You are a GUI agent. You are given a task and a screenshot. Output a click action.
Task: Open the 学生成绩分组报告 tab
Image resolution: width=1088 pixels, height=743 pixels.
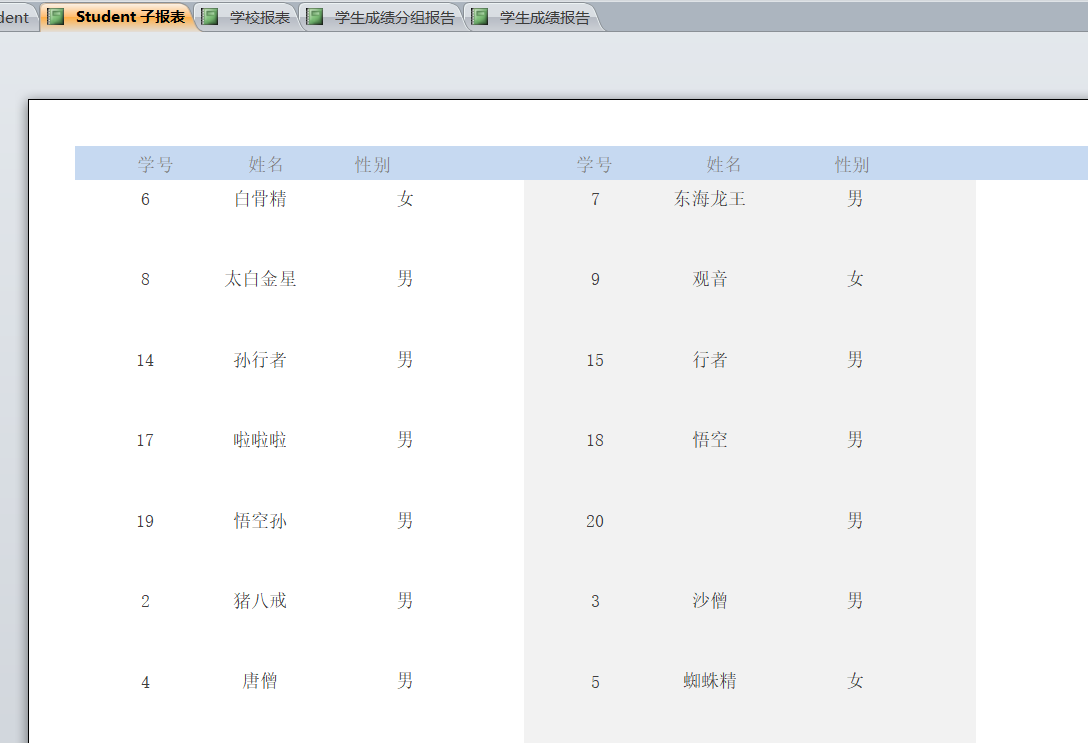click(x=393, y=18)
